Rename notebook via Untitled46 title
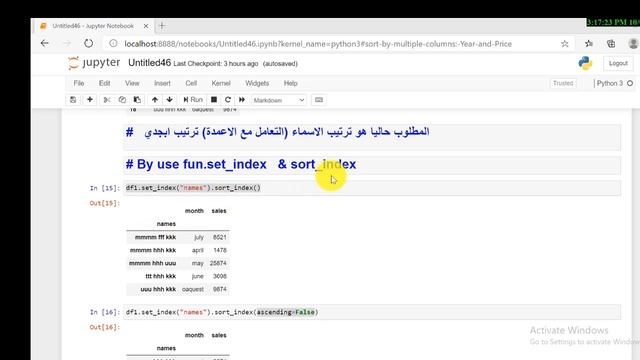This screenshot has width=640, height=360. coord(149,63)
